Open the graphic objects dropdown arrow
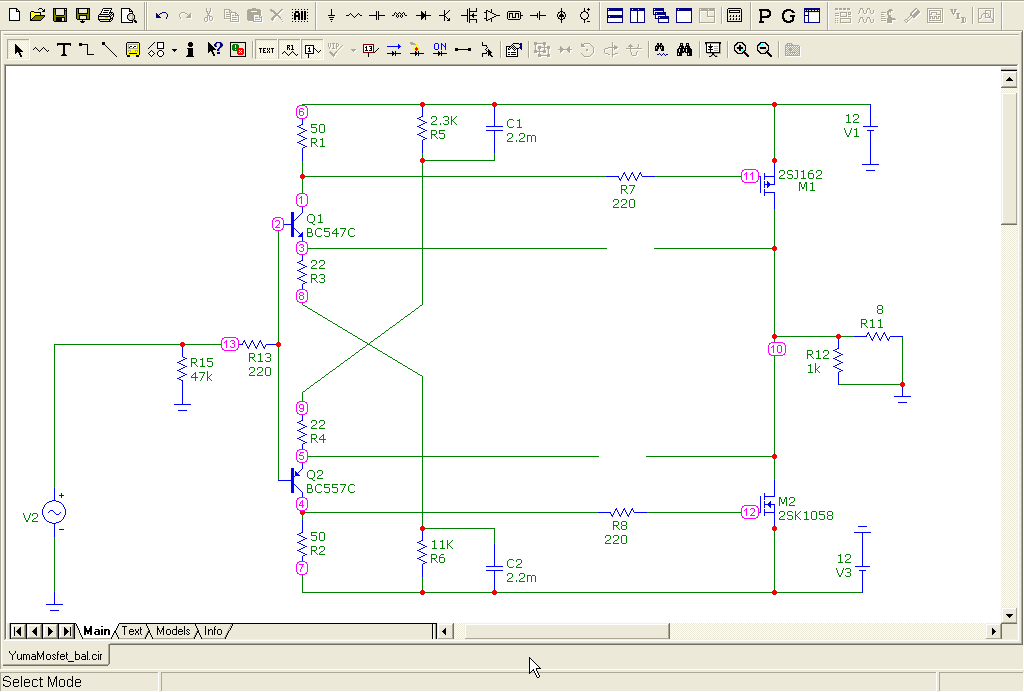The image size is (1024, 692). pos(174,50)
